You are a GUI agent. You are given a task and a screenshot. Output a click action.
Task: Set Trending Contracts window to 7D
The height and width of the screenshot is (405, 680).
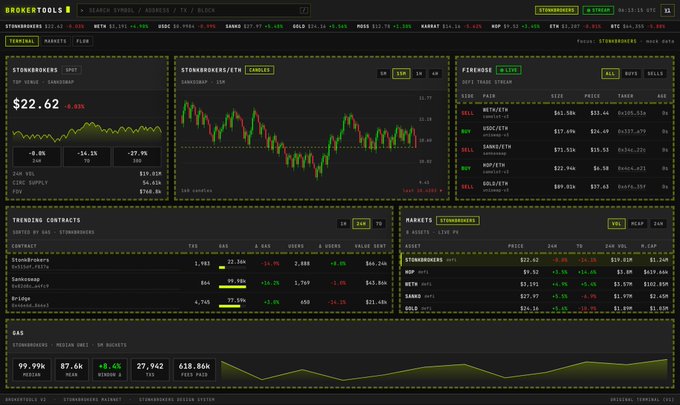coord(379,224)
